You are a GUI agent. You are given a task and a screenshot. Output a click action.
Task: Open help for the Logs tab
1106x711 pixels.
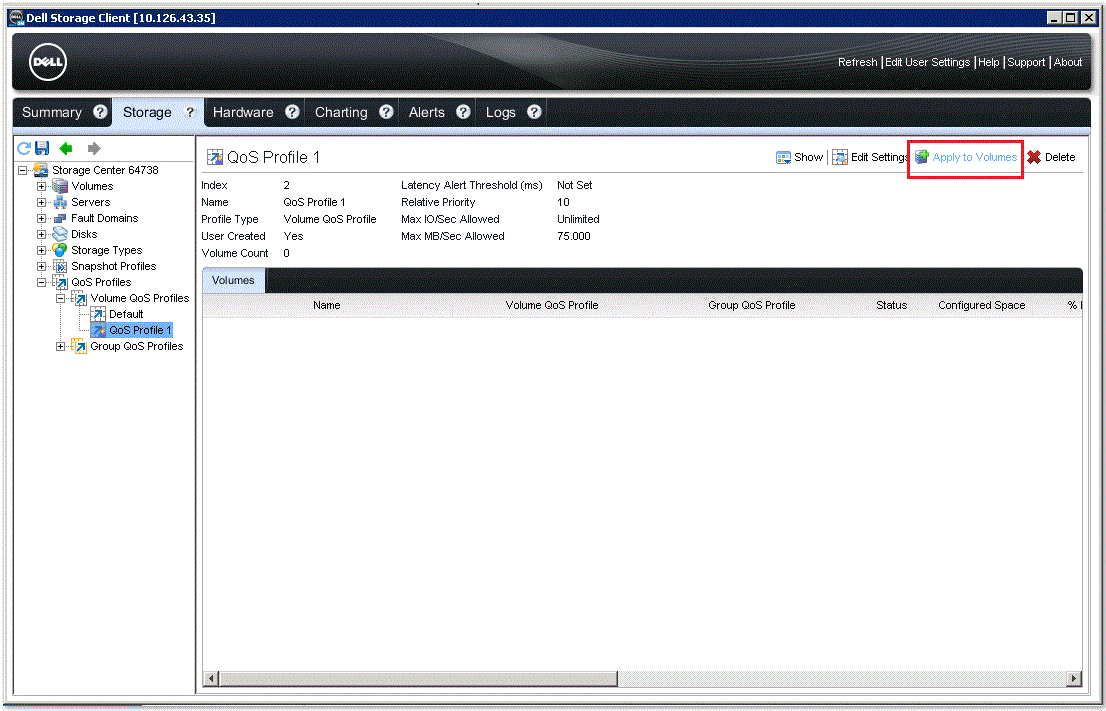coord(534,111)
